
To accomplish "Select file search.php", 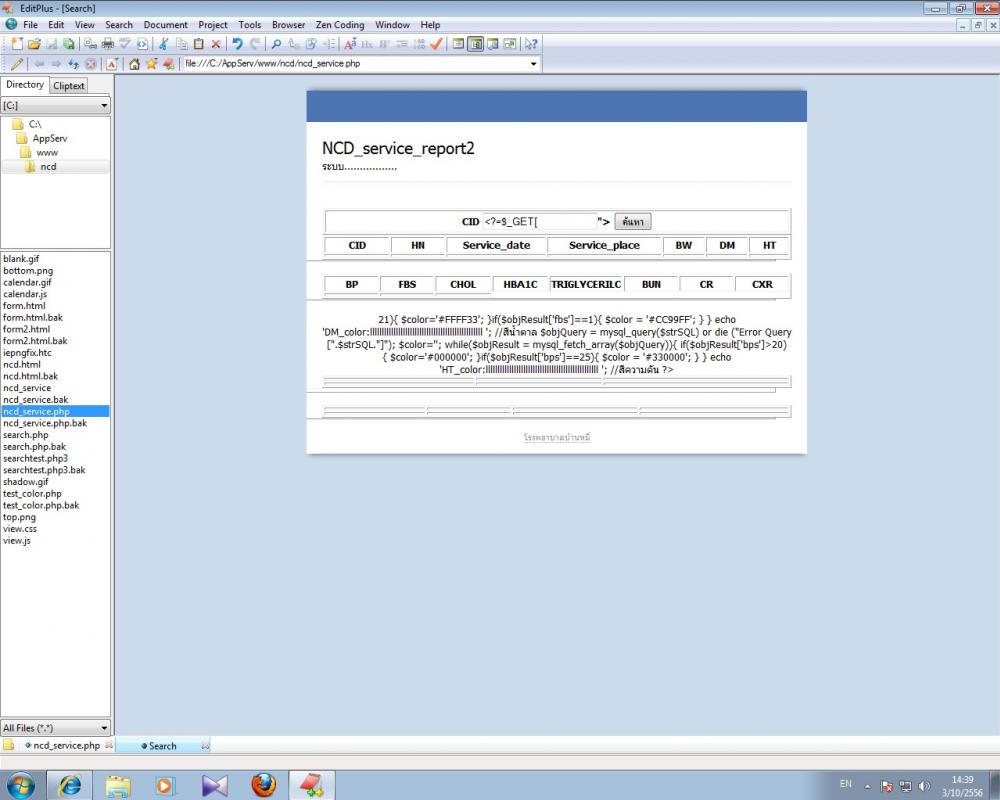I will pyautogui.click(x=26, y=435).
